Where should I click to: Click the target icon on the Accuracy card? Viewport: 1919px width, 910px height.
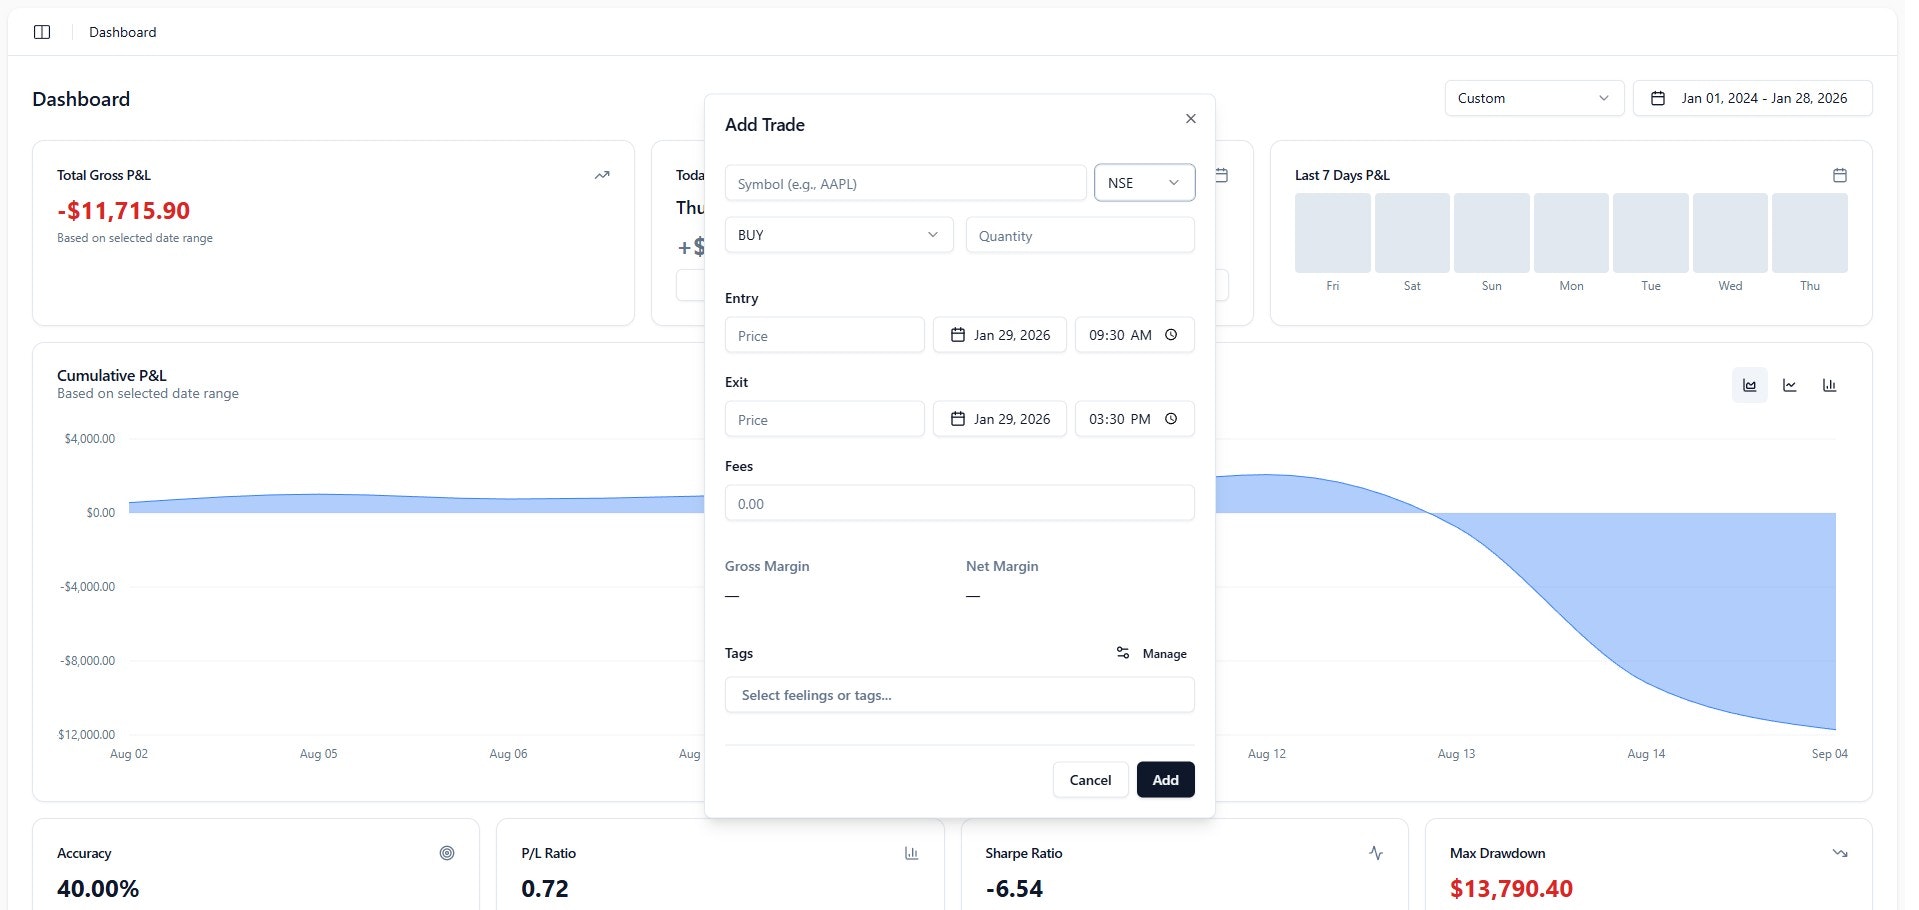(447, 853)
